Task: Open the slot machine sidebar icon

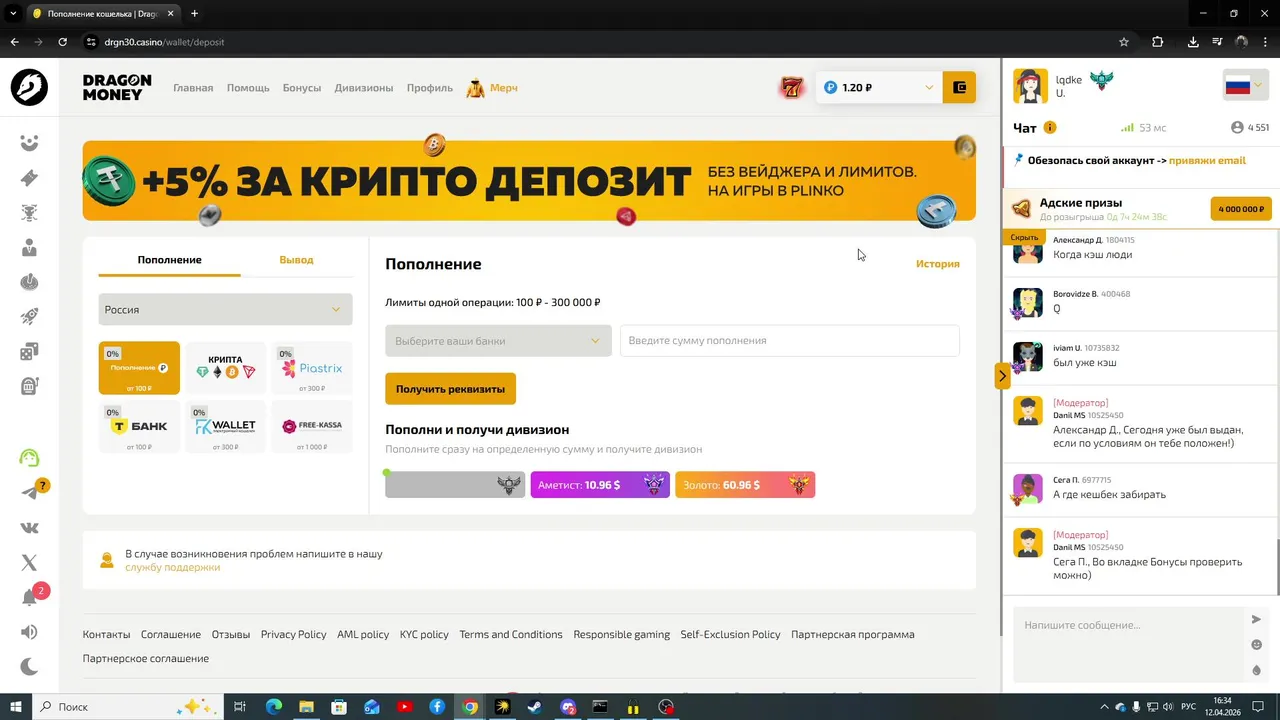Action: (29, 386)
